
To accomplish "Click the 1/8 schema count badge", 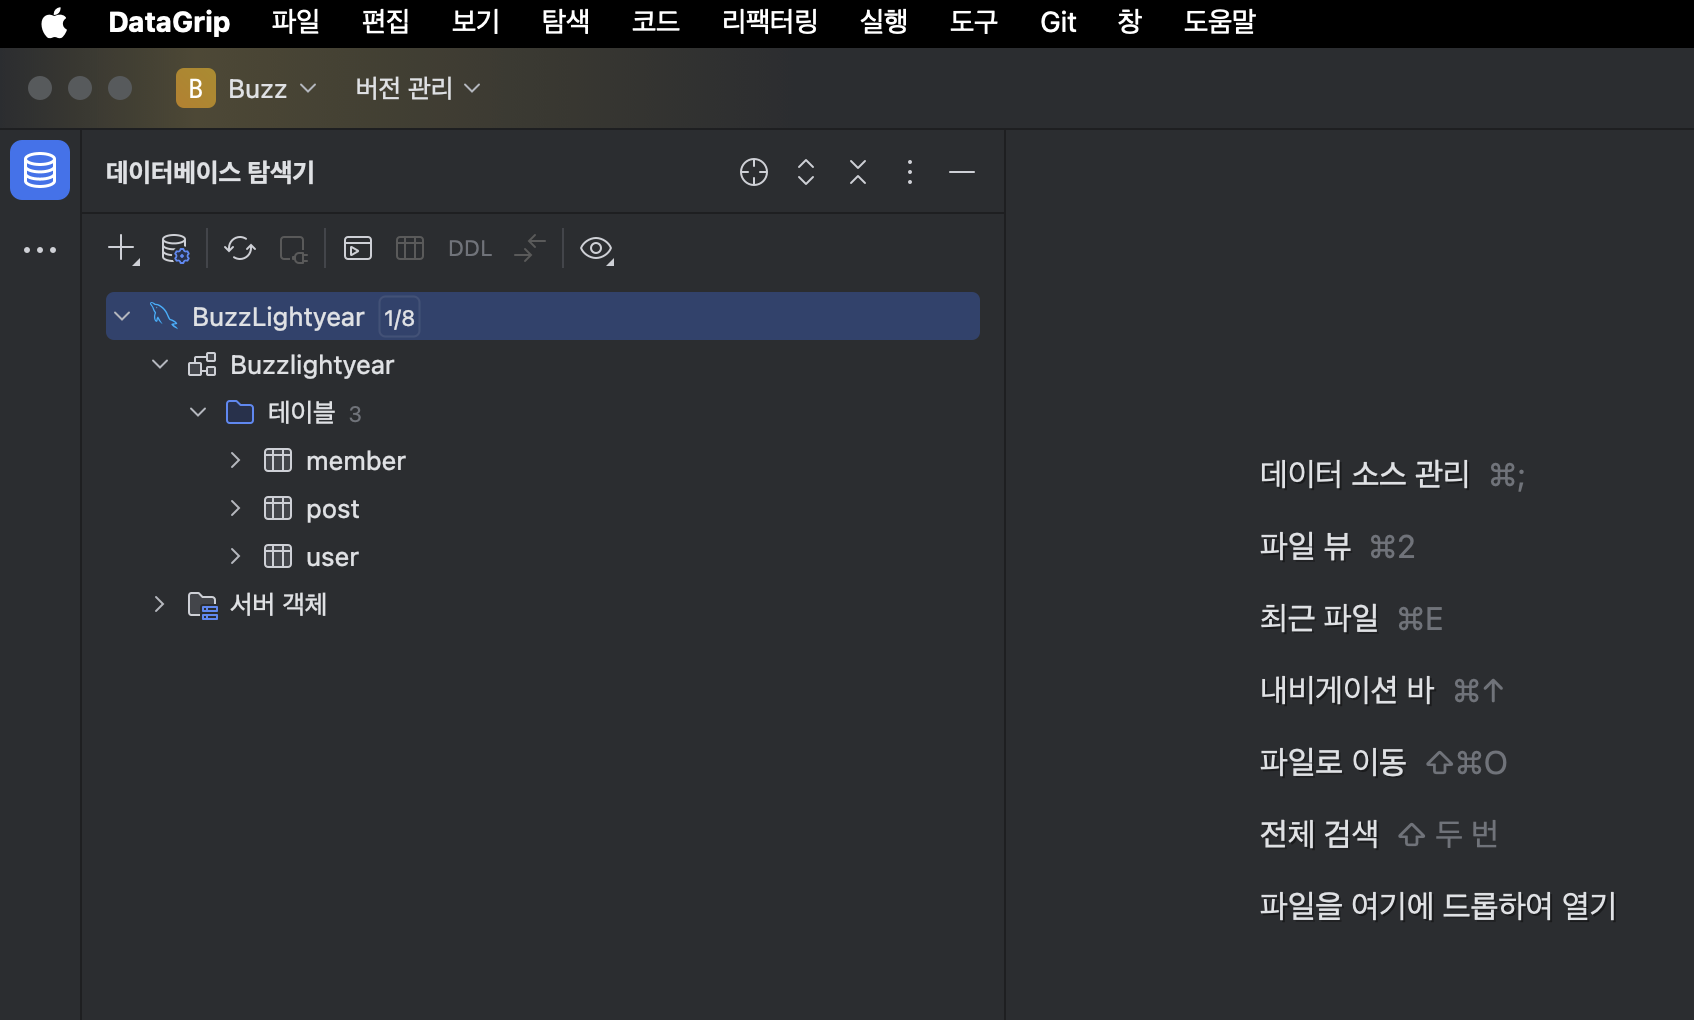I will (x=399, y=317).
